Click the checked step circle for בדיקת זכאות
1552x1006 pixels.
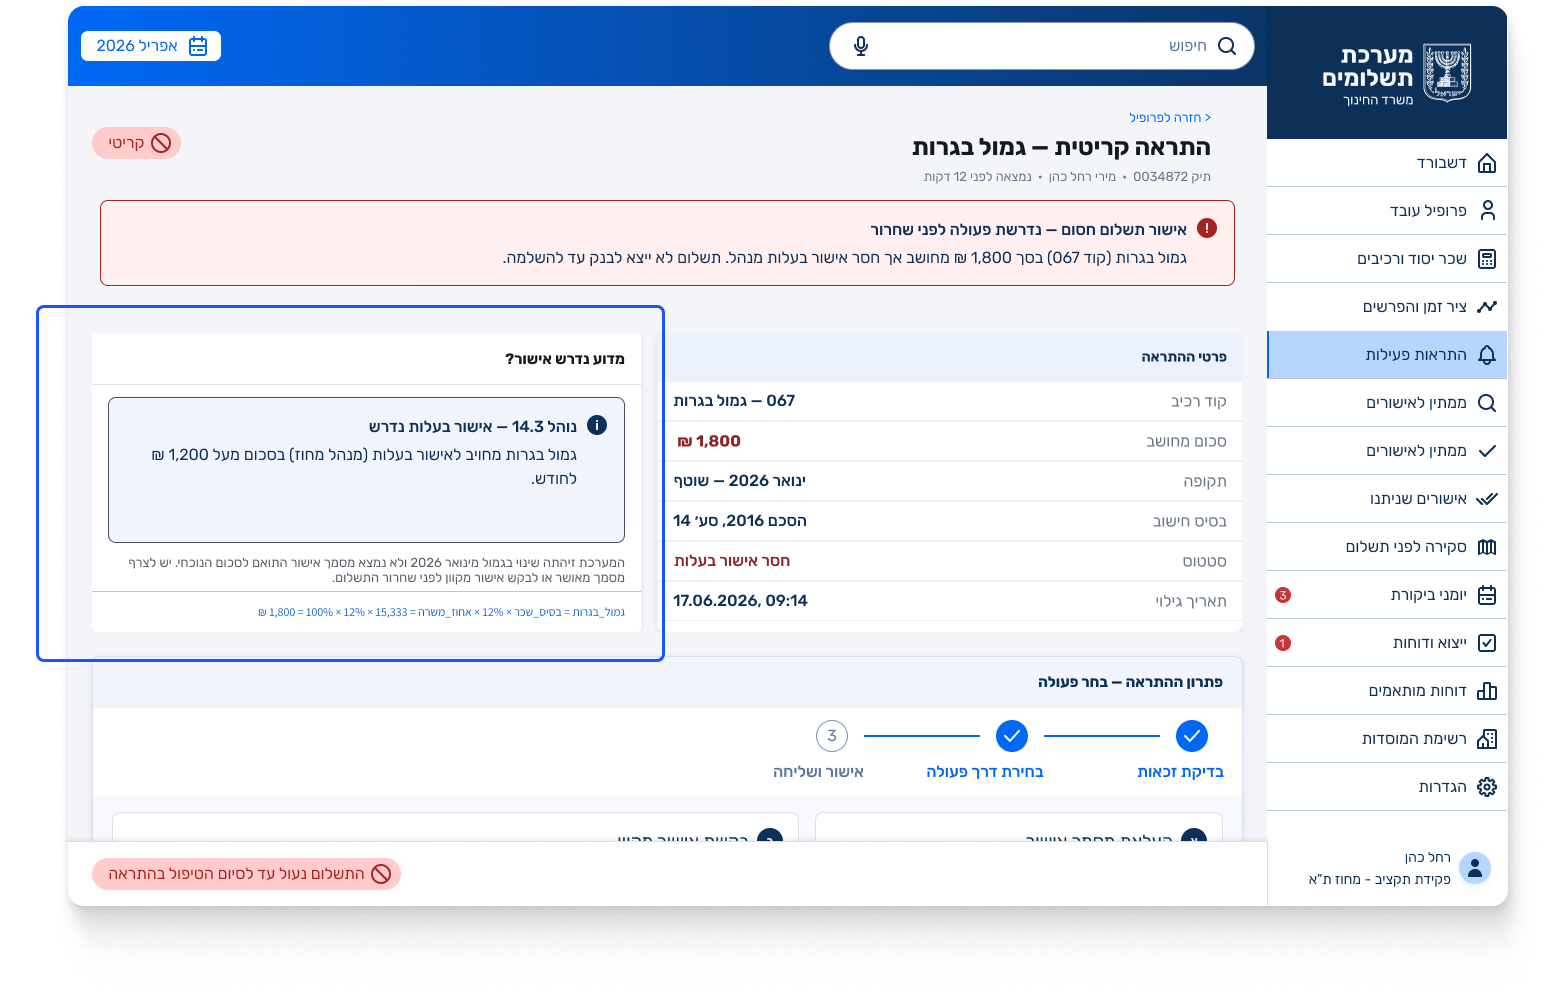pyautogui.click(x=1192, y=736)
